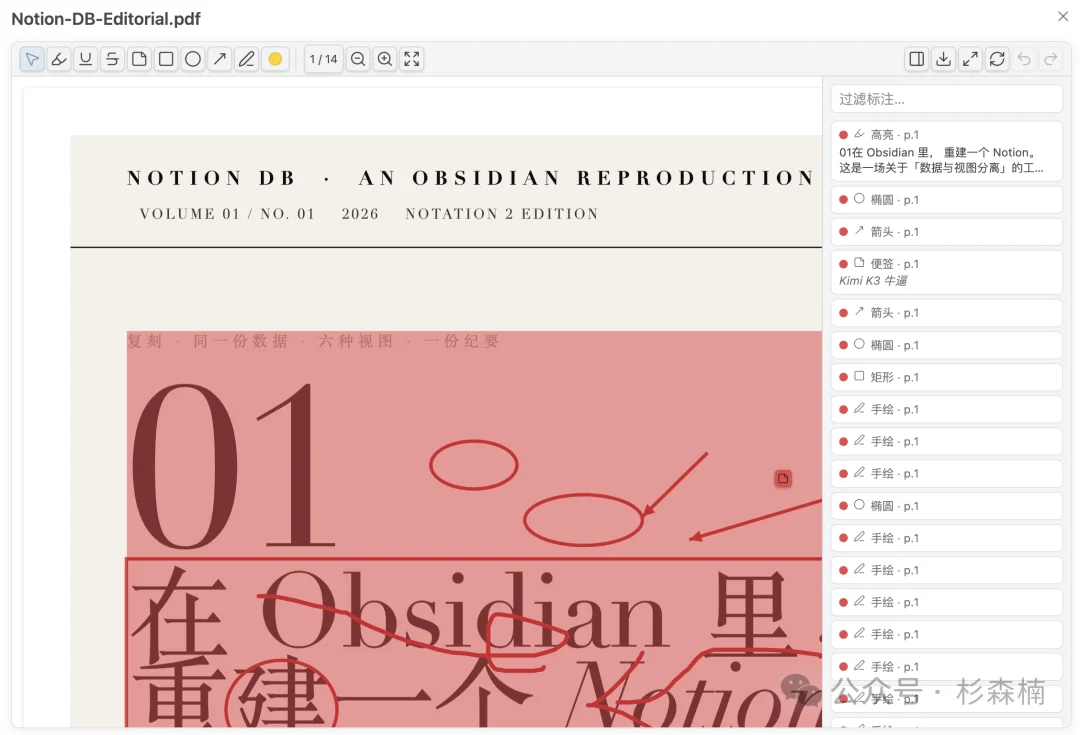Select the highlighter tool

pos(59,59)
